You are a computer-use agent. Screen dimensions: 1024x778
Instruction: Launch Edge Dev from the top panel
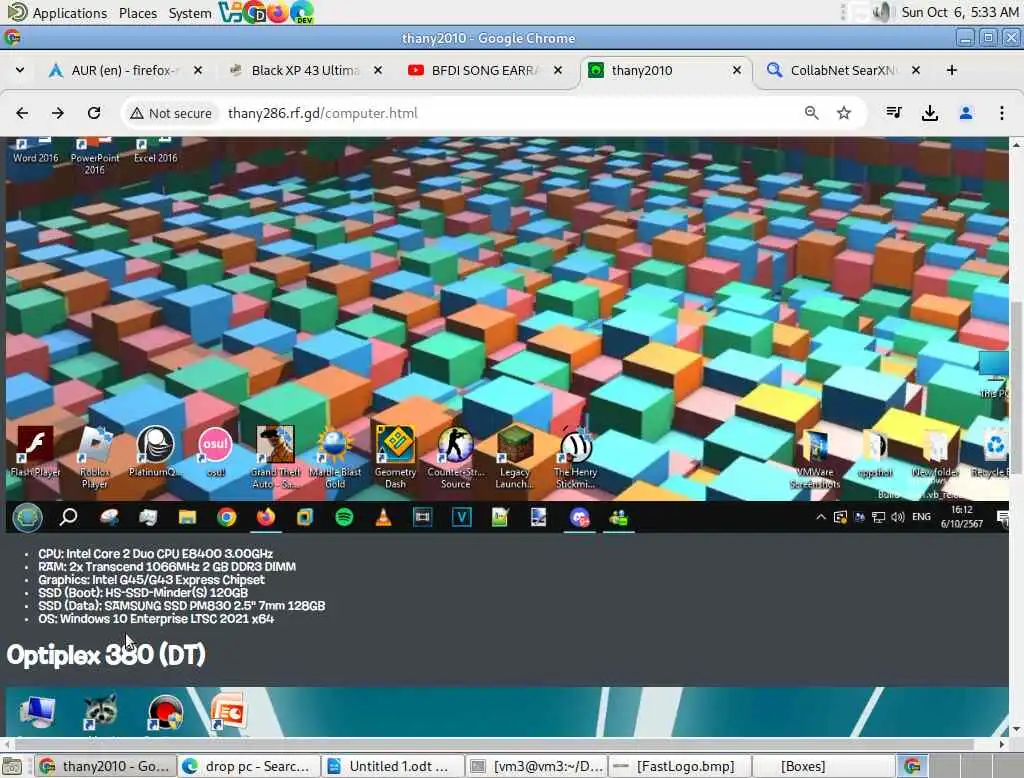(x=302, y=12)
